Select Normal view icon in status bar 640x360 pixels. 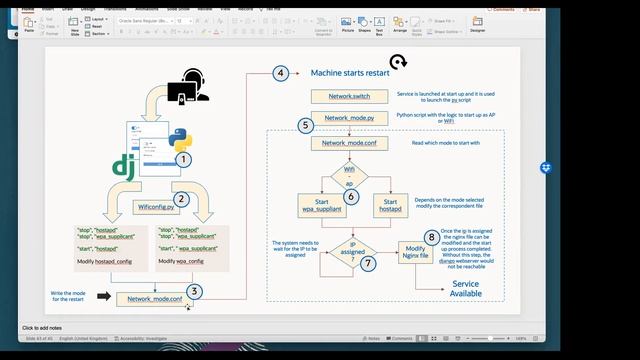[422, 338]
